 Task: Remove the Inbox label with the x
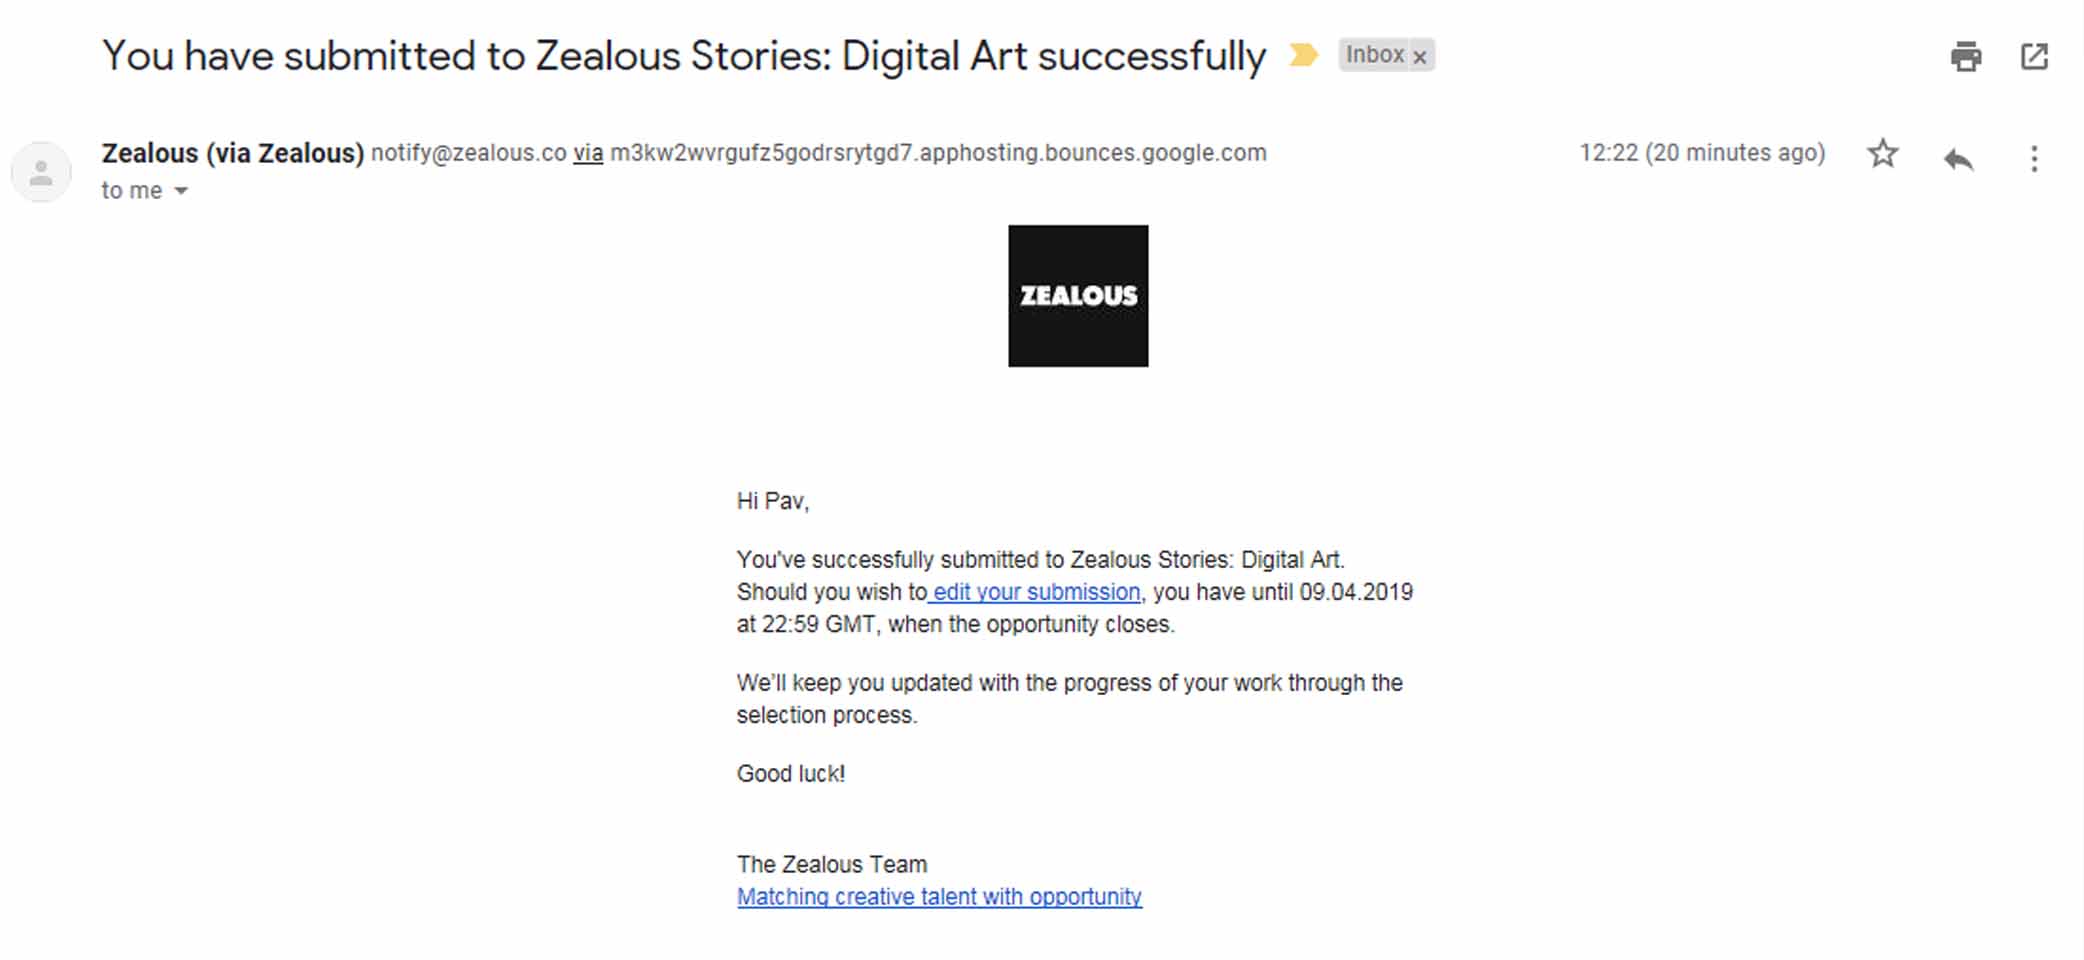coord(1420,57)
